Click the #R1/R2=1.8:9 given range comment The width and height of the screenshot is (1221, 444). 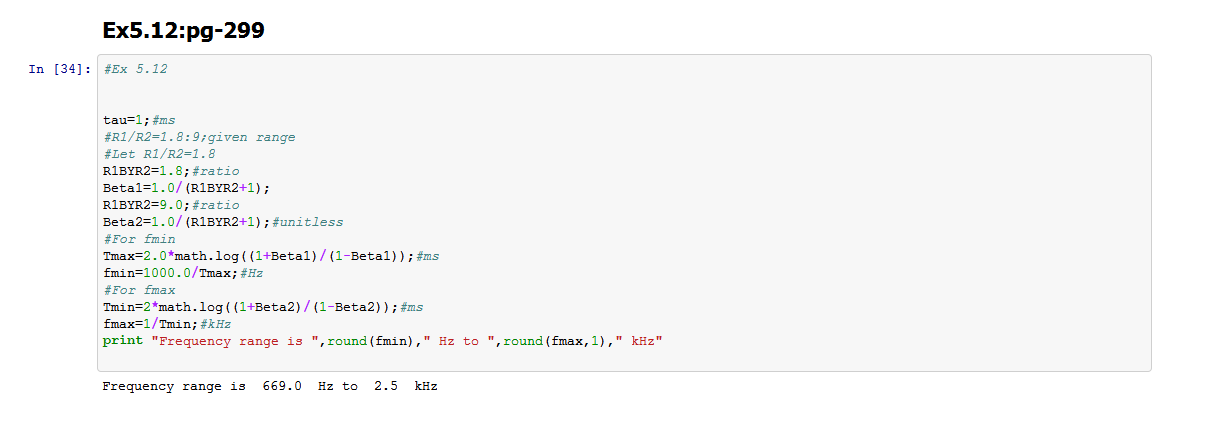click(199, 137)
